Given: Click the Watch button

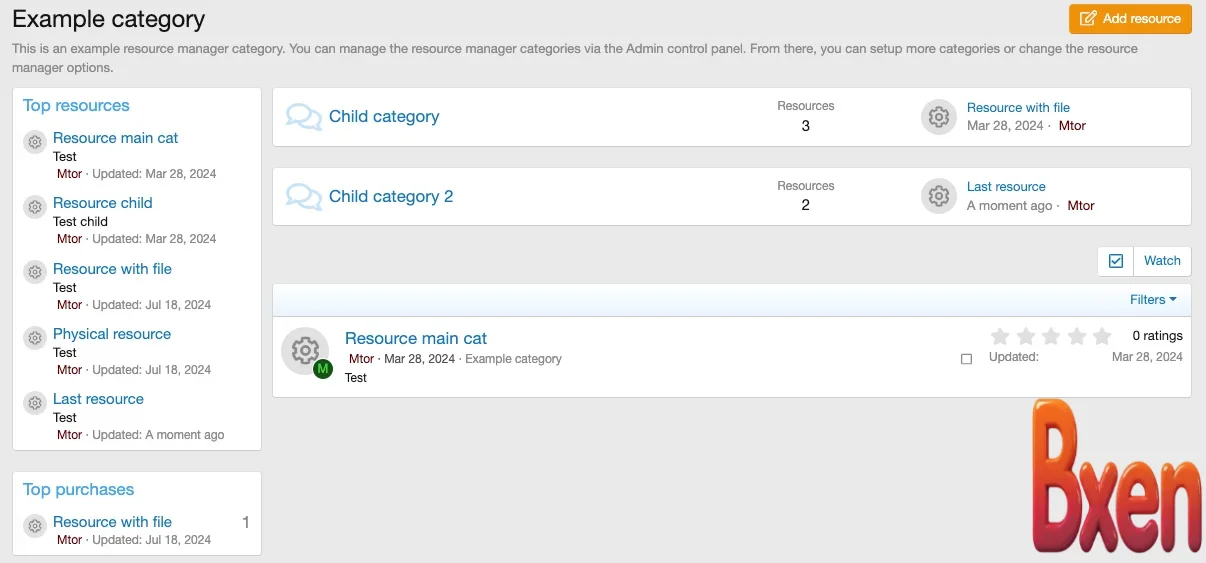Looking at the screenshot, I should 1162,261.
